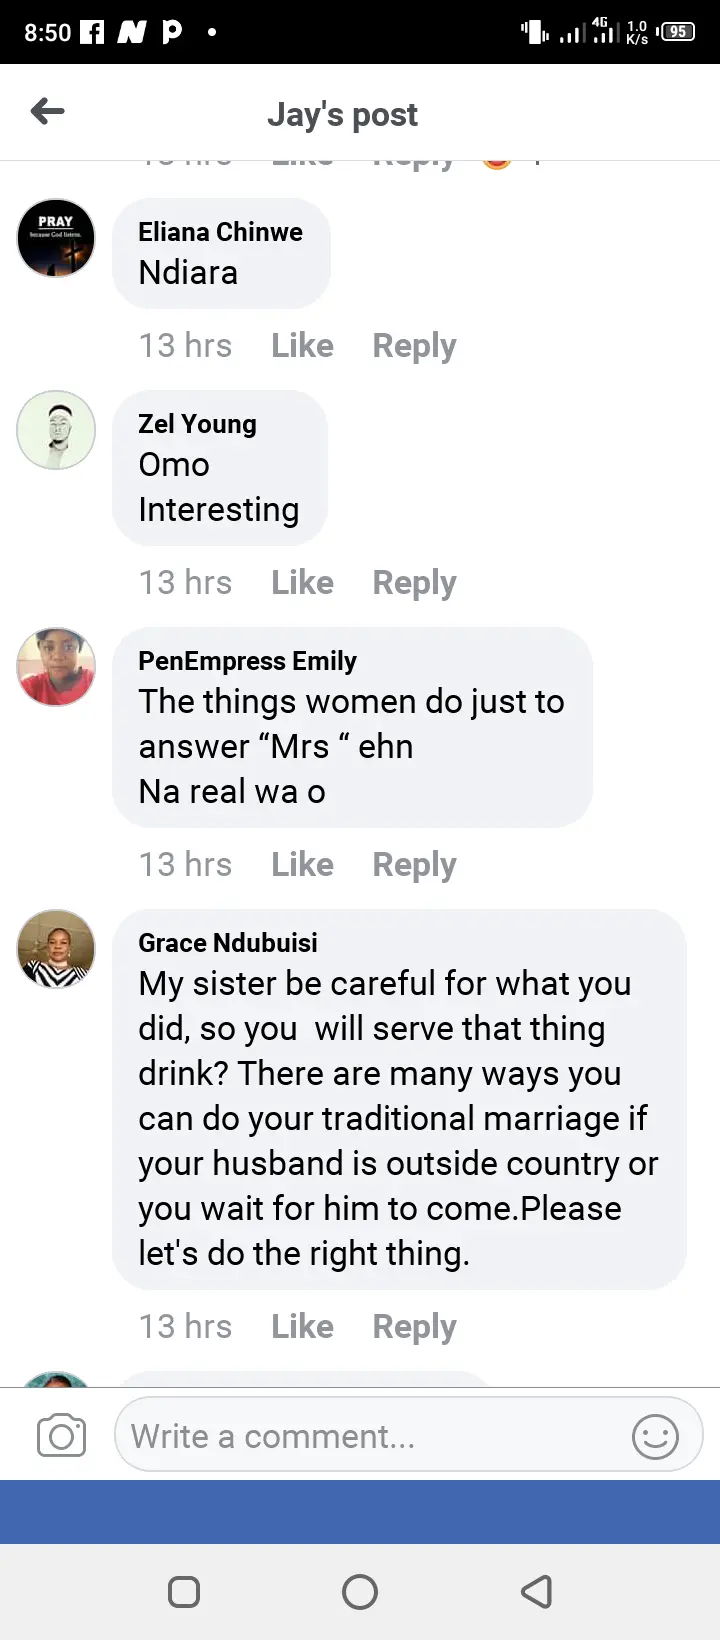This screenshot has height=1640, width=720.
Task: Tap the back arrow in header
Action: 48,112
